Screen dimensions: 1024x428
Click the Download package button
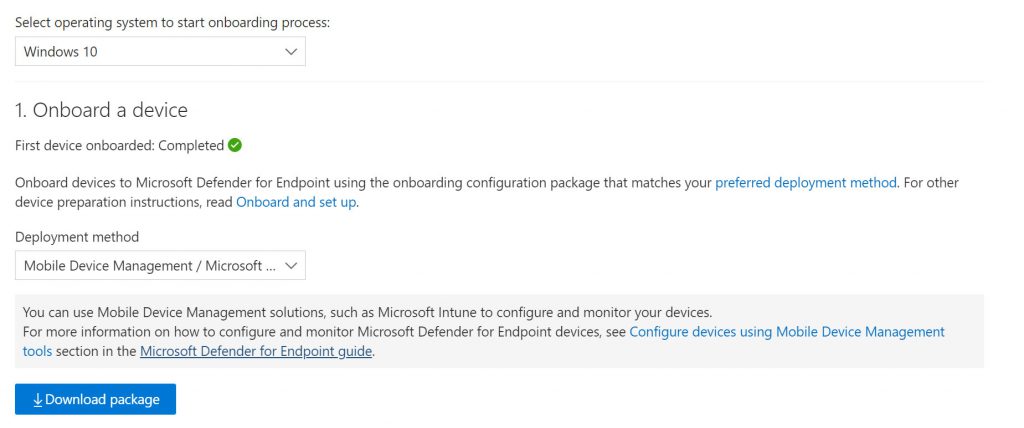click(95, 399)
